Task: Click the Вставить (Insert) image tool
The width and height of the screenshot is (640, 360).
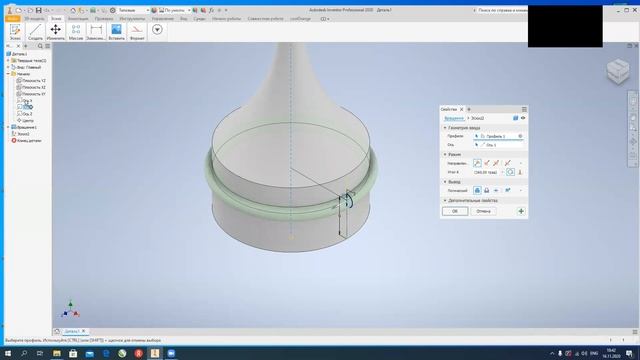Action: coord(117,31)
